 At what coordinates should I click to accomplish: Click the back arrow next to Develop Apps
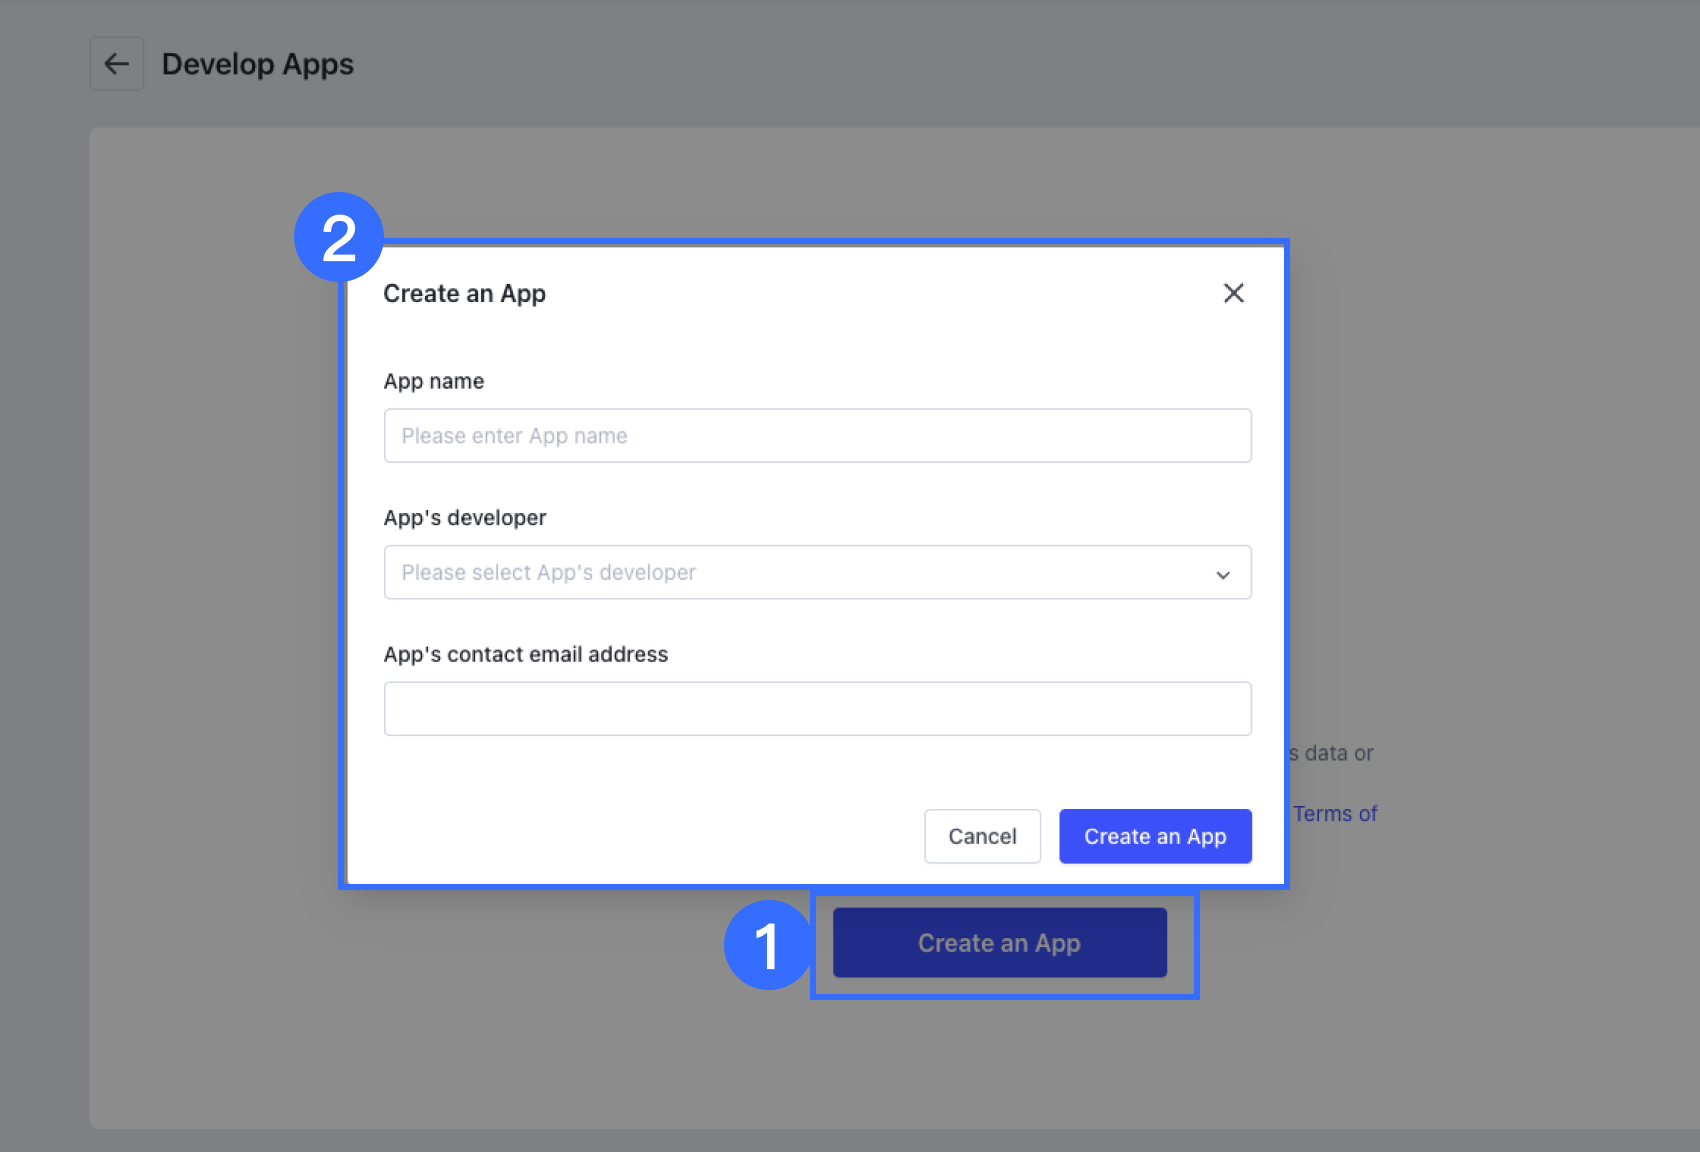pos(116,63)
